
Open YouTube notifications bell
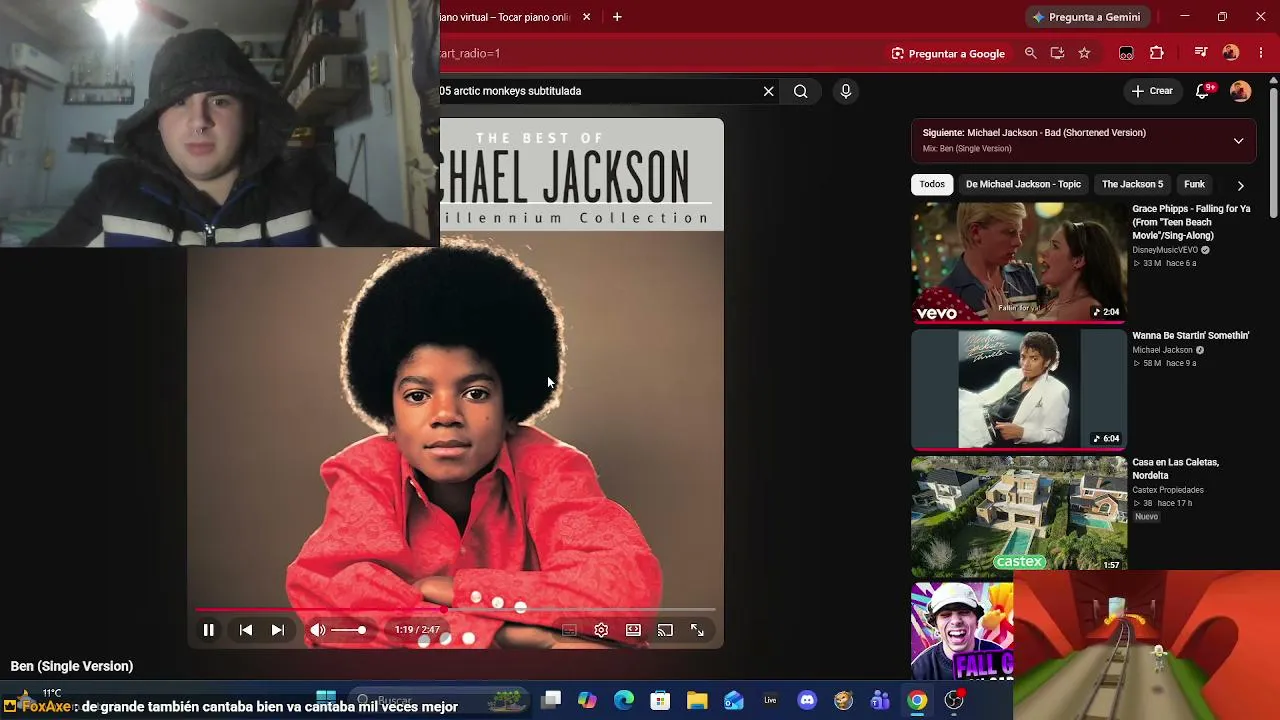(1204, 91)
